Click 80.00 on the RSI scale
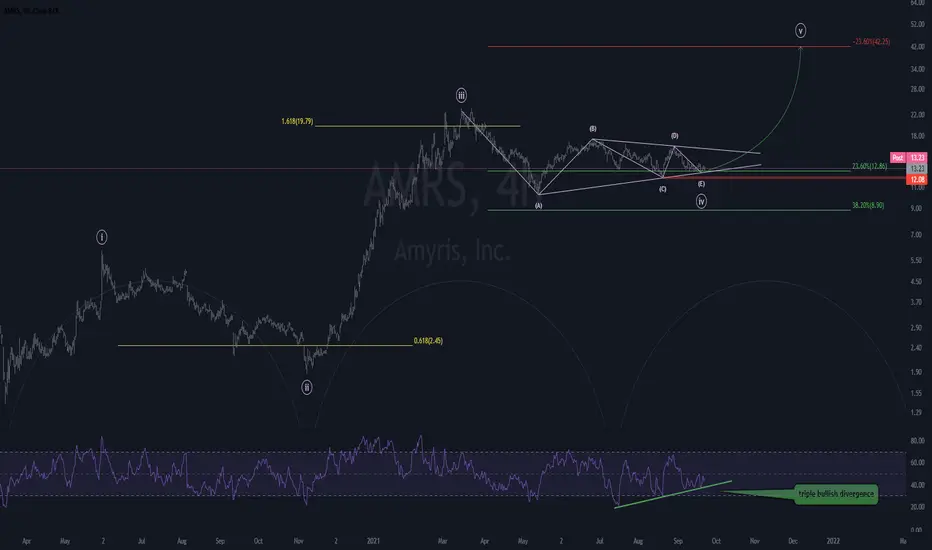Viewport: 932px width, 550px height. click(917, 441)
